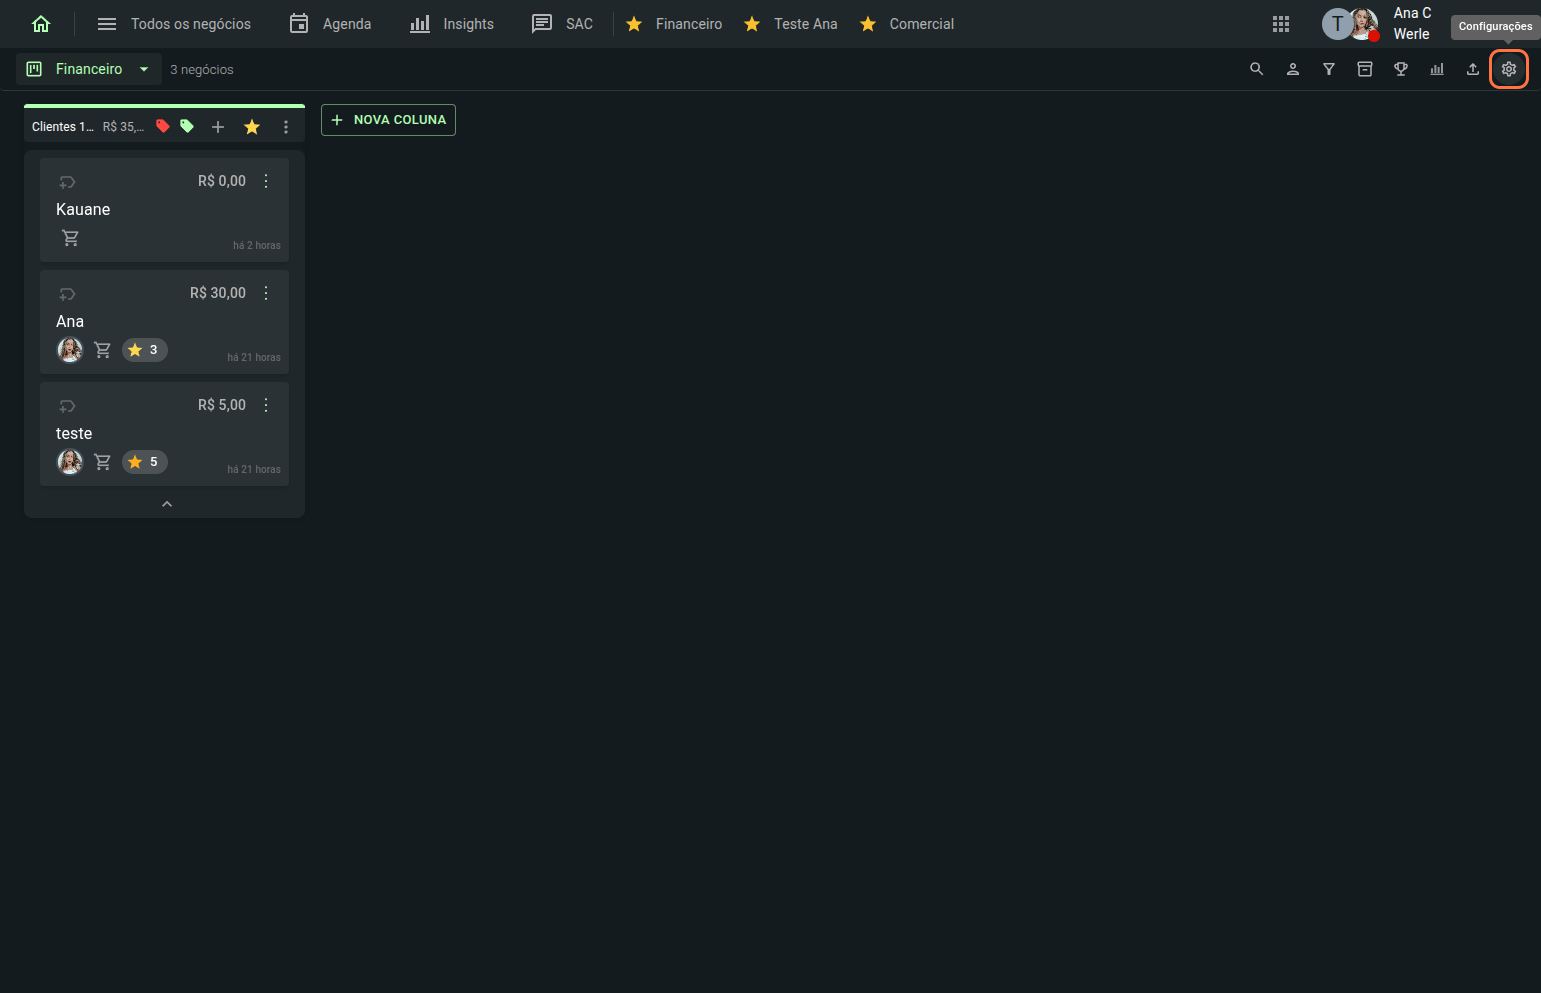
Task: Toggle the column header star favorite
Action: click(252, 127)
